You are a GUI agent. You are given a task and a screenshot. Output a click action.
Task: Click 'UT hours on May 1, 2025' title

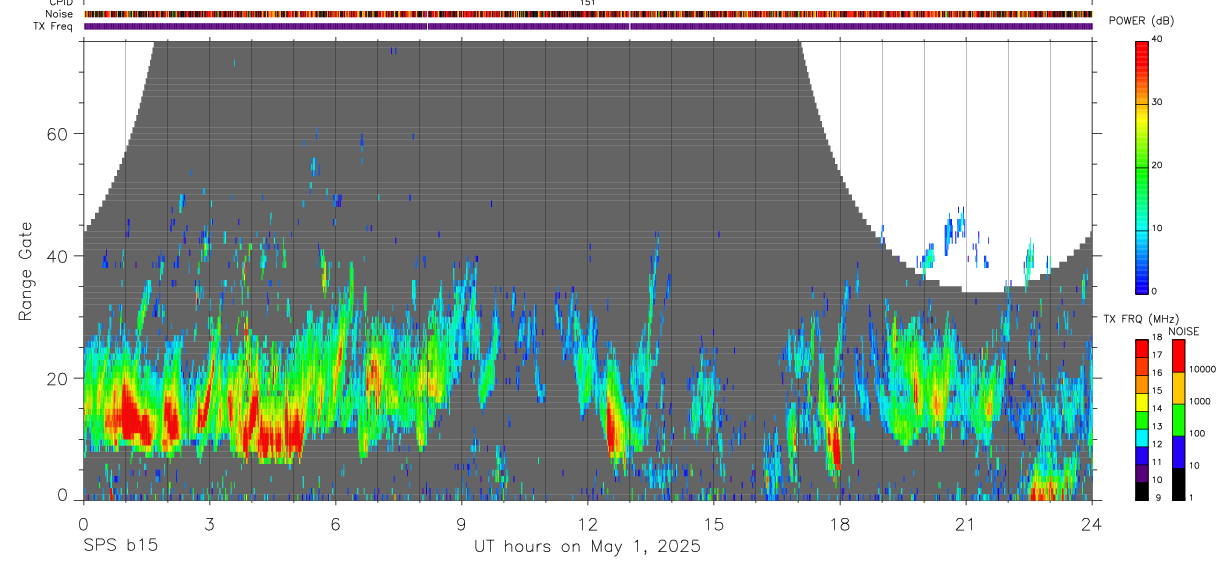(x=587, y=547)
